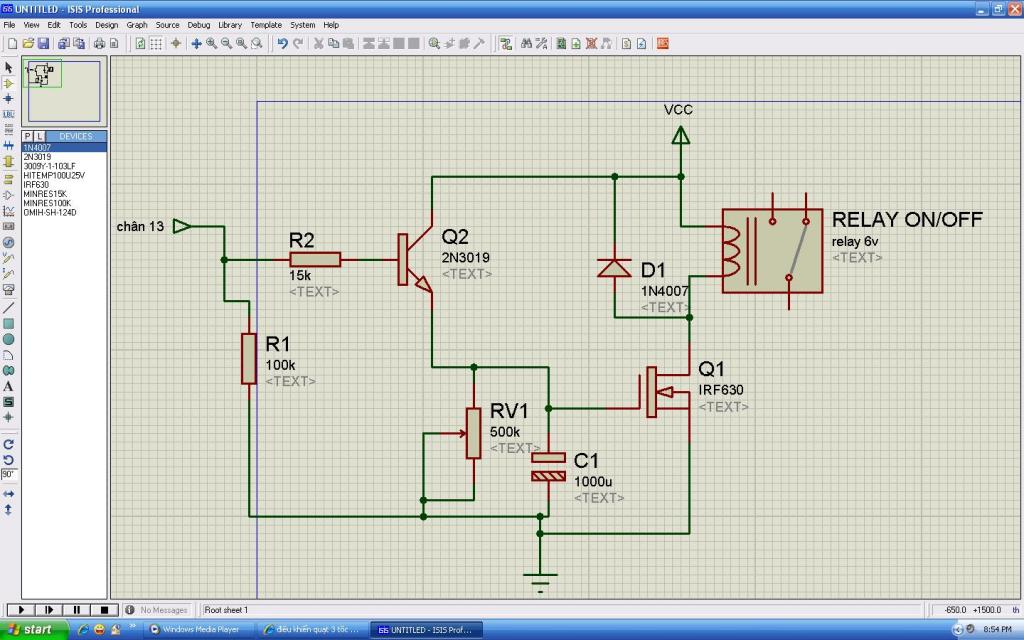Click the L library manage button
Image resolution: width=1024 pixels, height=640 pixels.
39,136
